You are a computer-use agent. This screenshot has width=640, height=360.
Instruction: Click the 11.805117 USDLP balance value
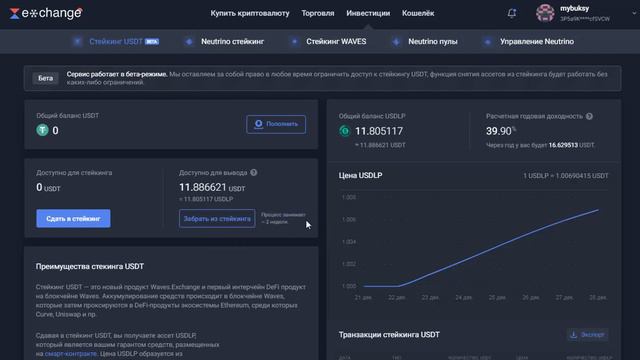click(x=379, y=131)
